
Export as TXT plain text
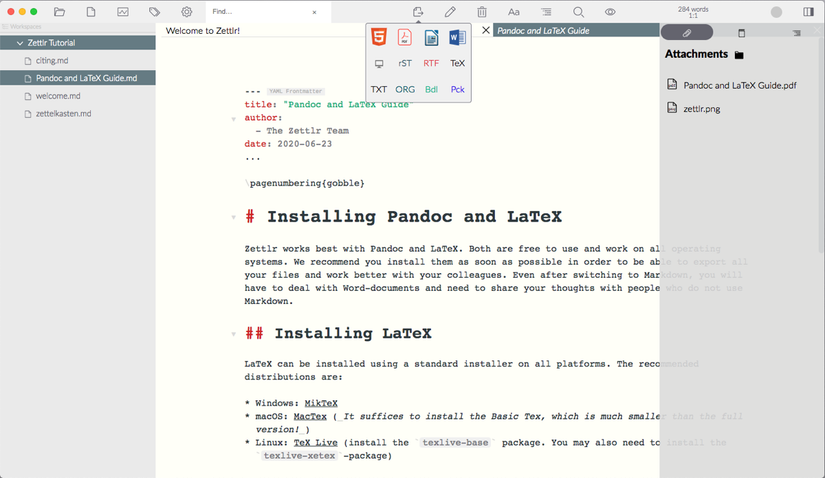click(379, 89)
